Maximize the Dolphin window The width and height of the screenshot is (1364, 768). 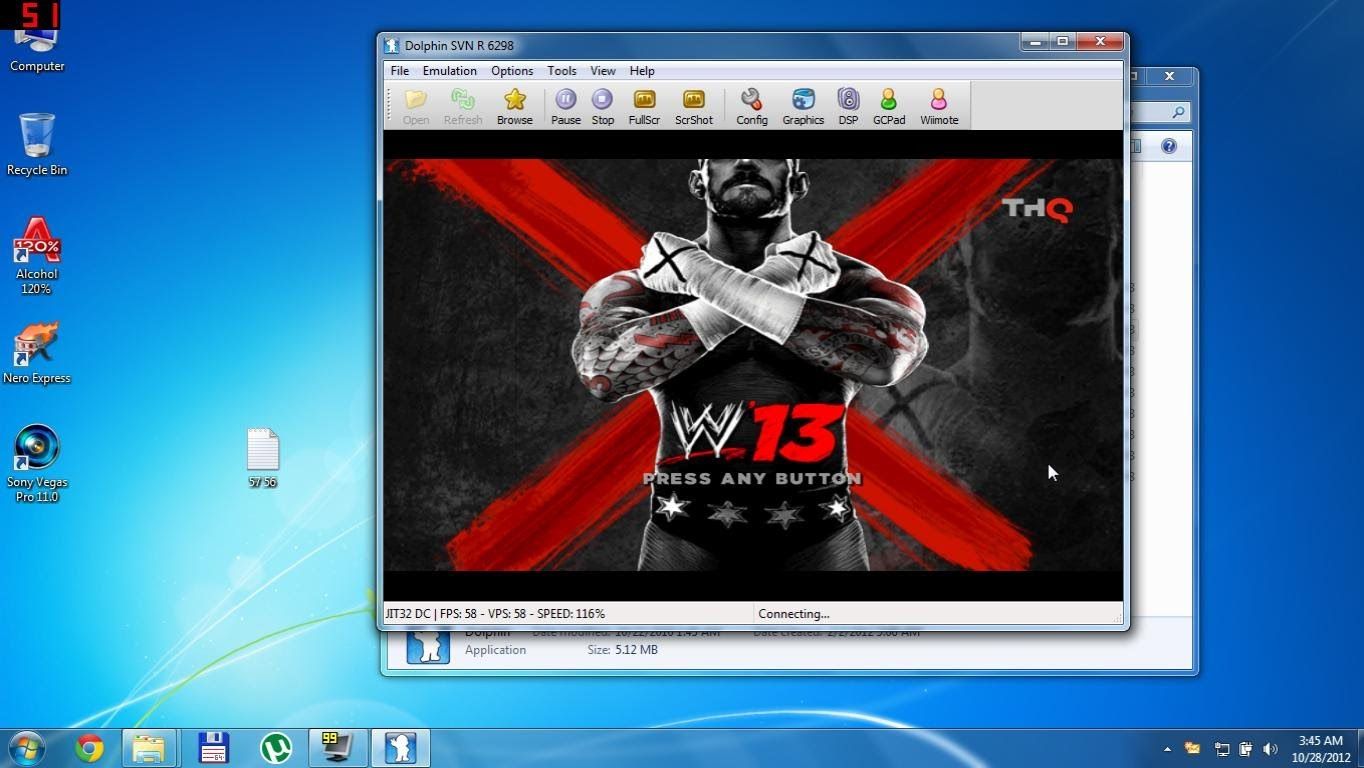(1062, 41)
